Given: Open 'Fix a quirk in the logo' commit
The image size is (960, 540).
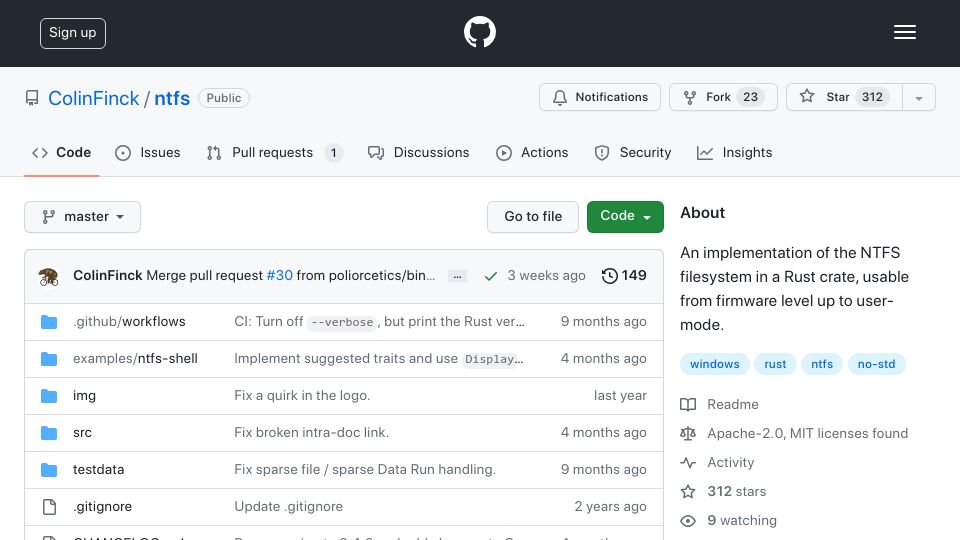Looking at the screenshot, I should 302,396.
